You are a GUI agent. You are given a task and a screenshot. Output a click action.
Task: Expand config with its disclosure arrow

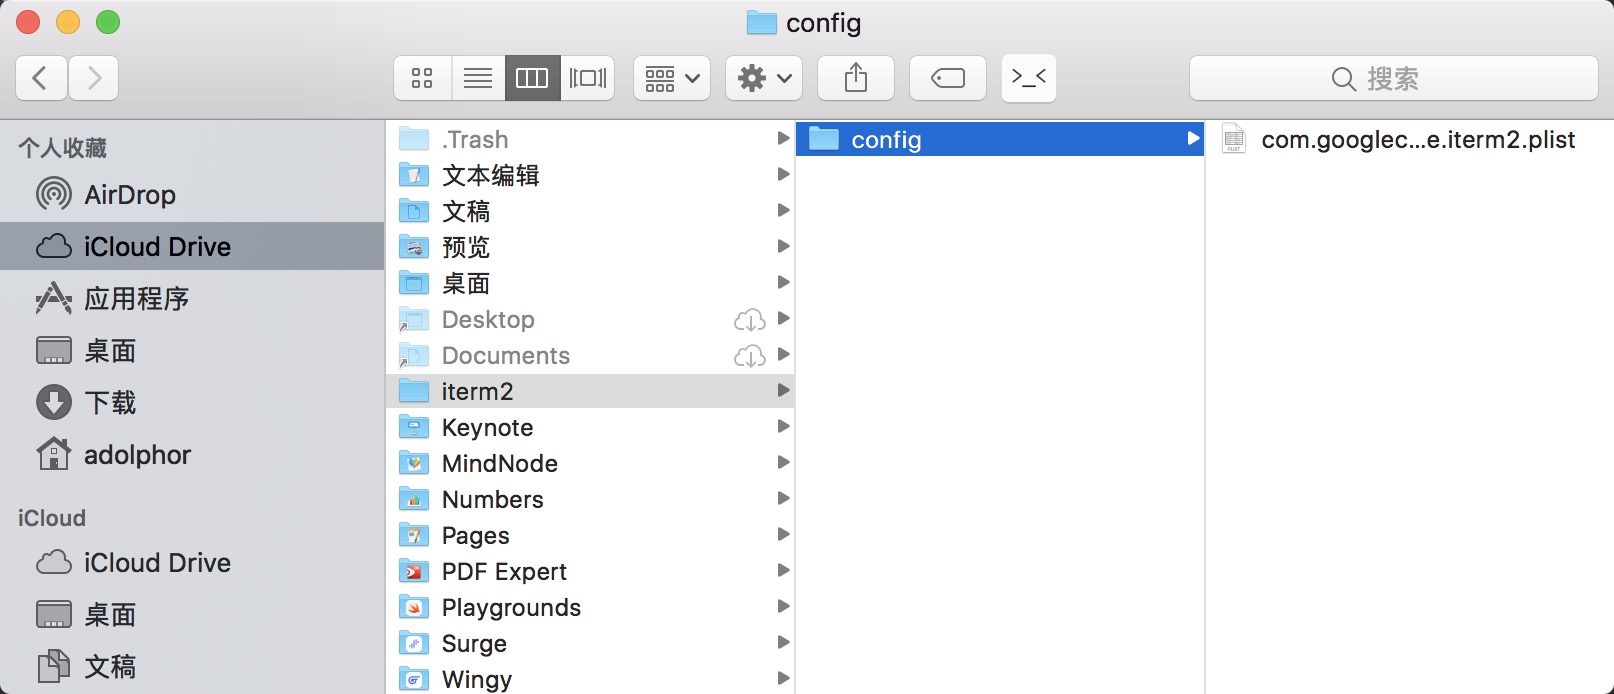(1193, 138)
